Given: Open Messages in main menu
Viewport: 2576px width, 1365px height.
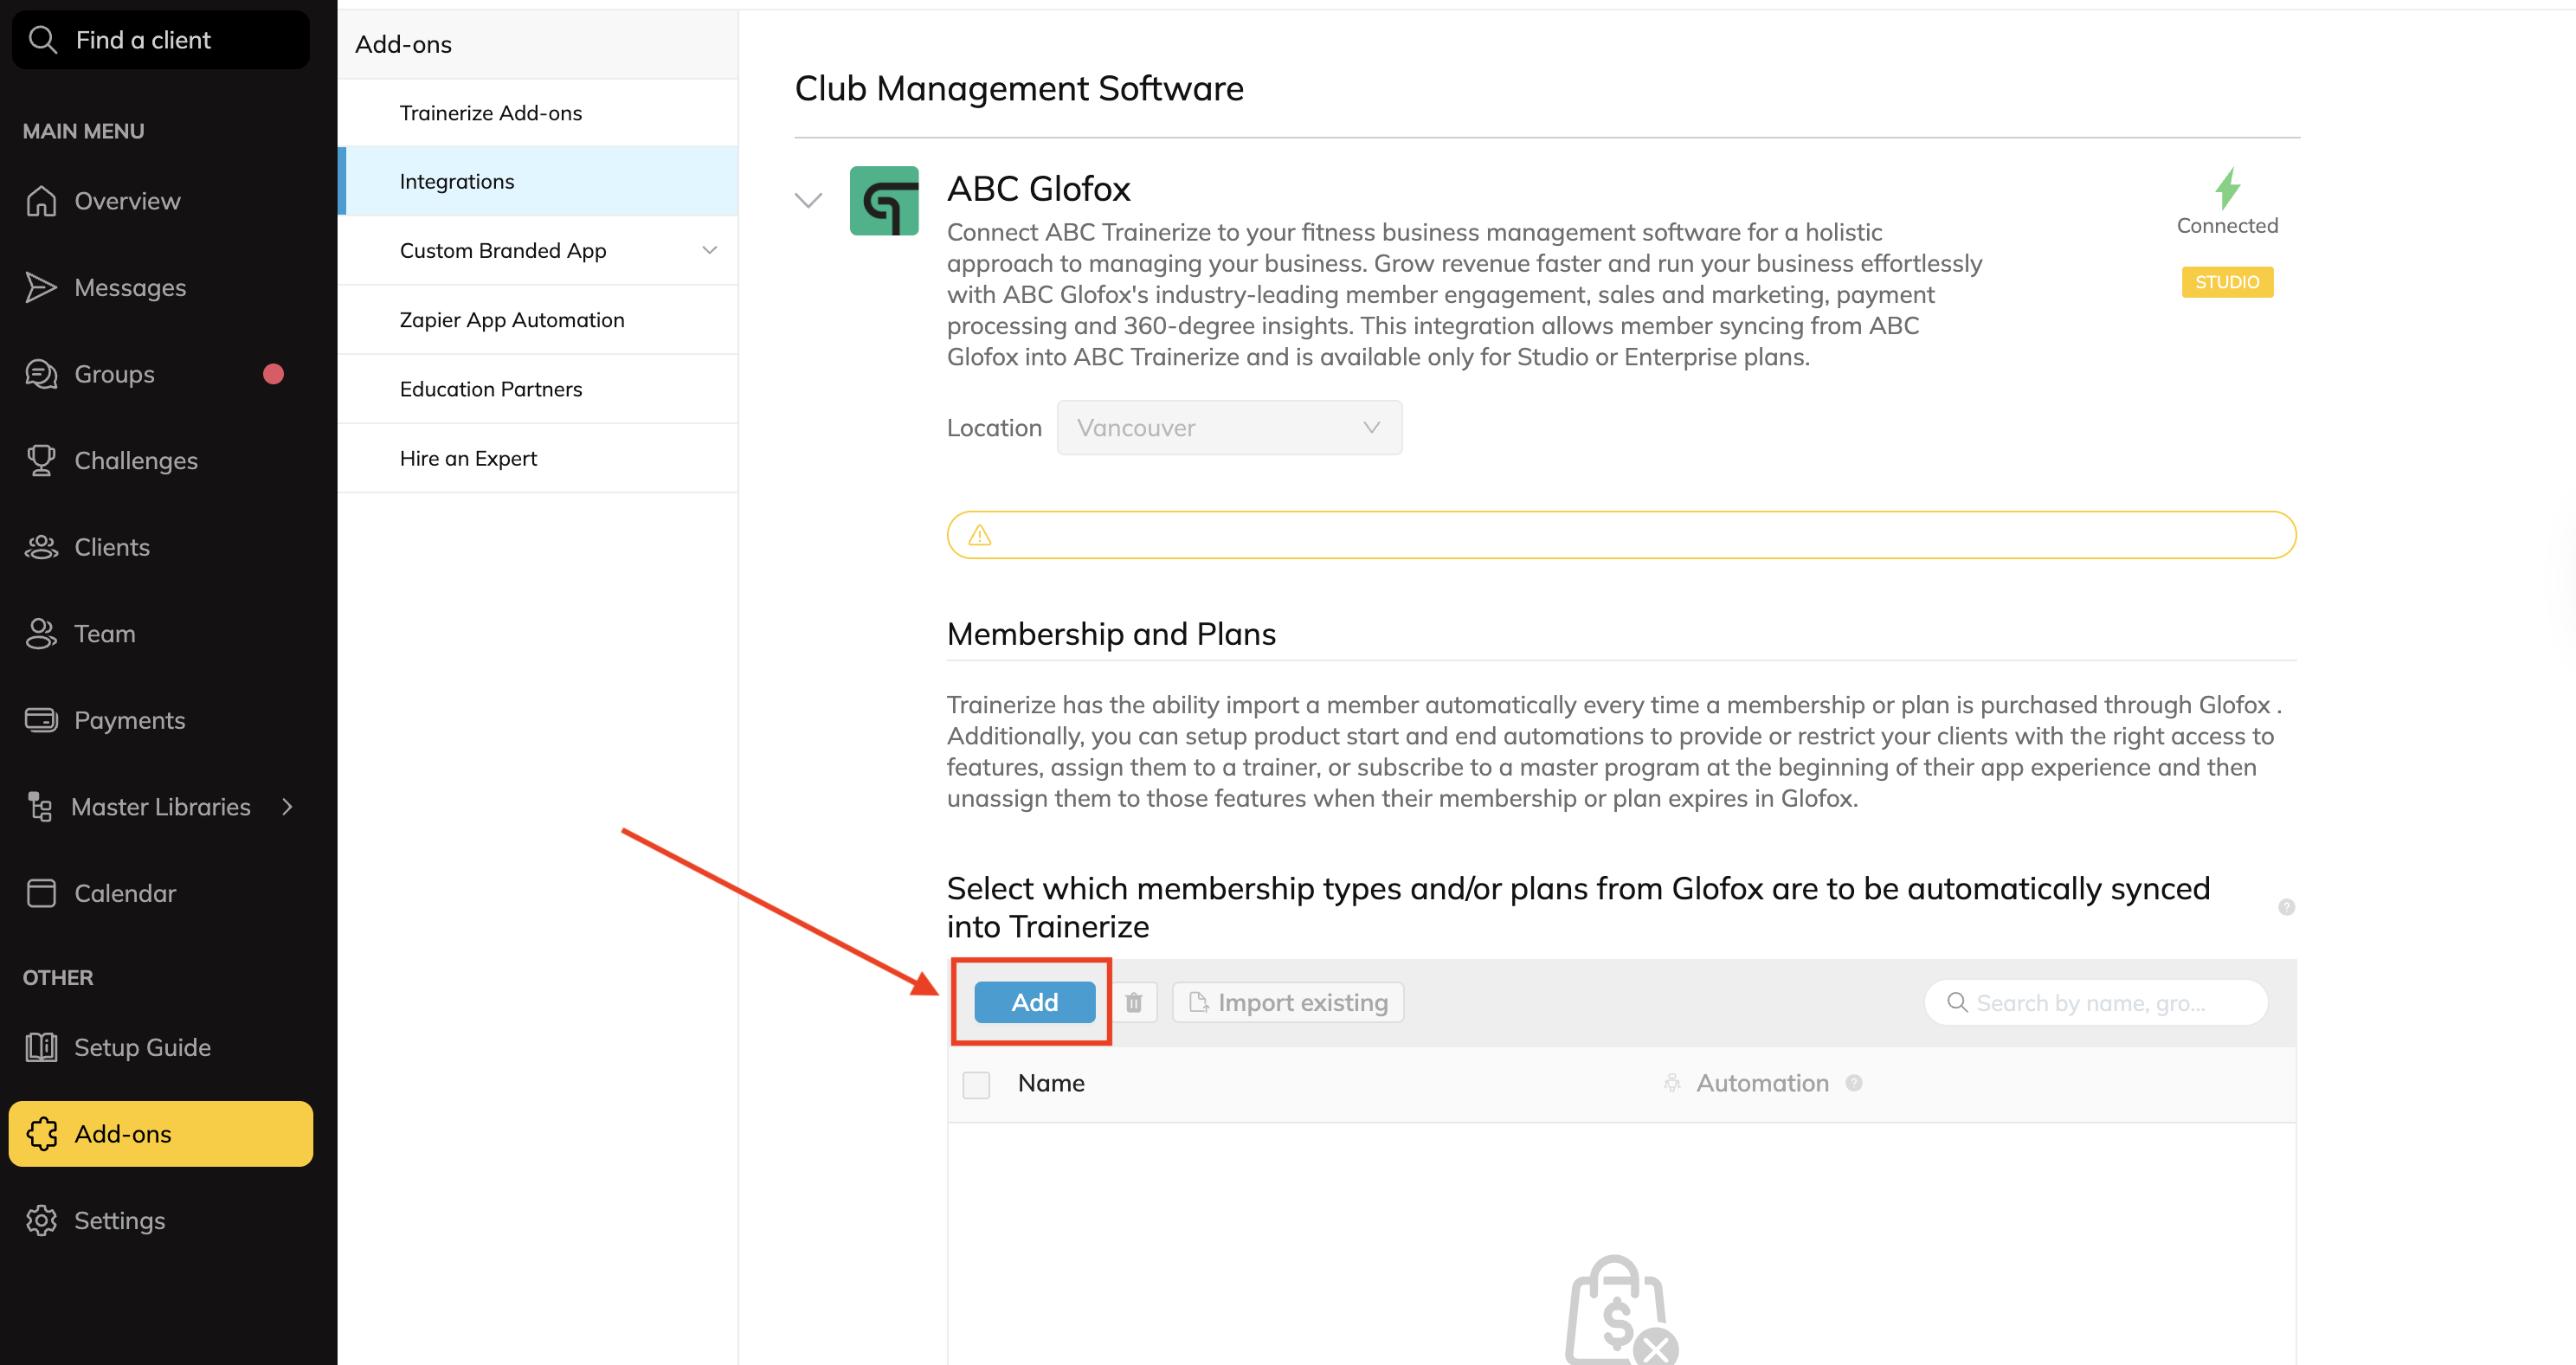Looking at the screenshot, I should [130, 287].
